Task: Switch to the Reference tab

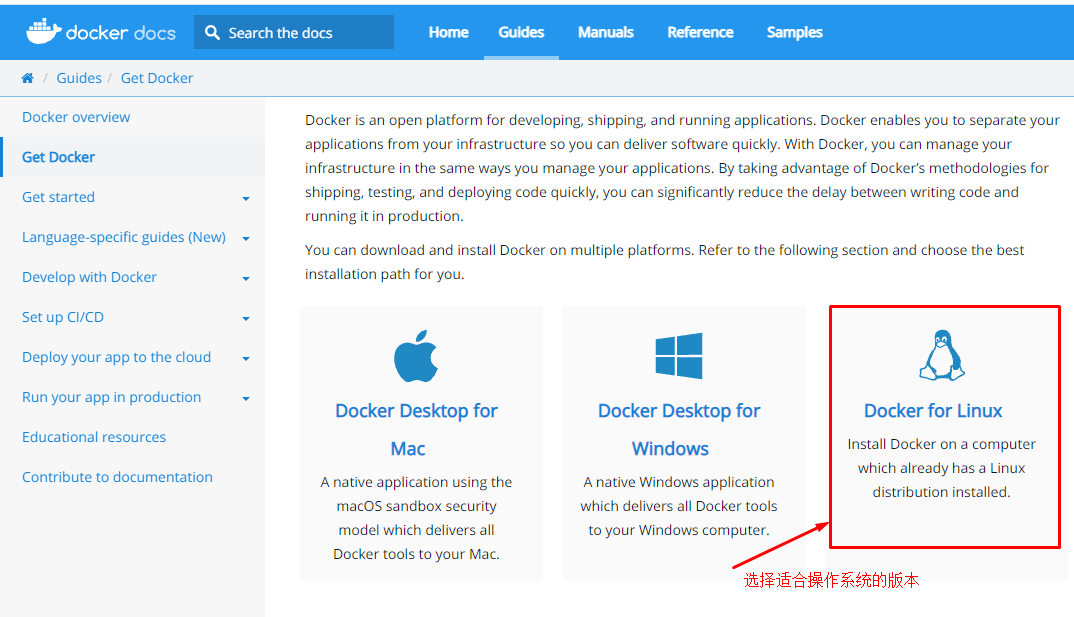Action: 700,32
